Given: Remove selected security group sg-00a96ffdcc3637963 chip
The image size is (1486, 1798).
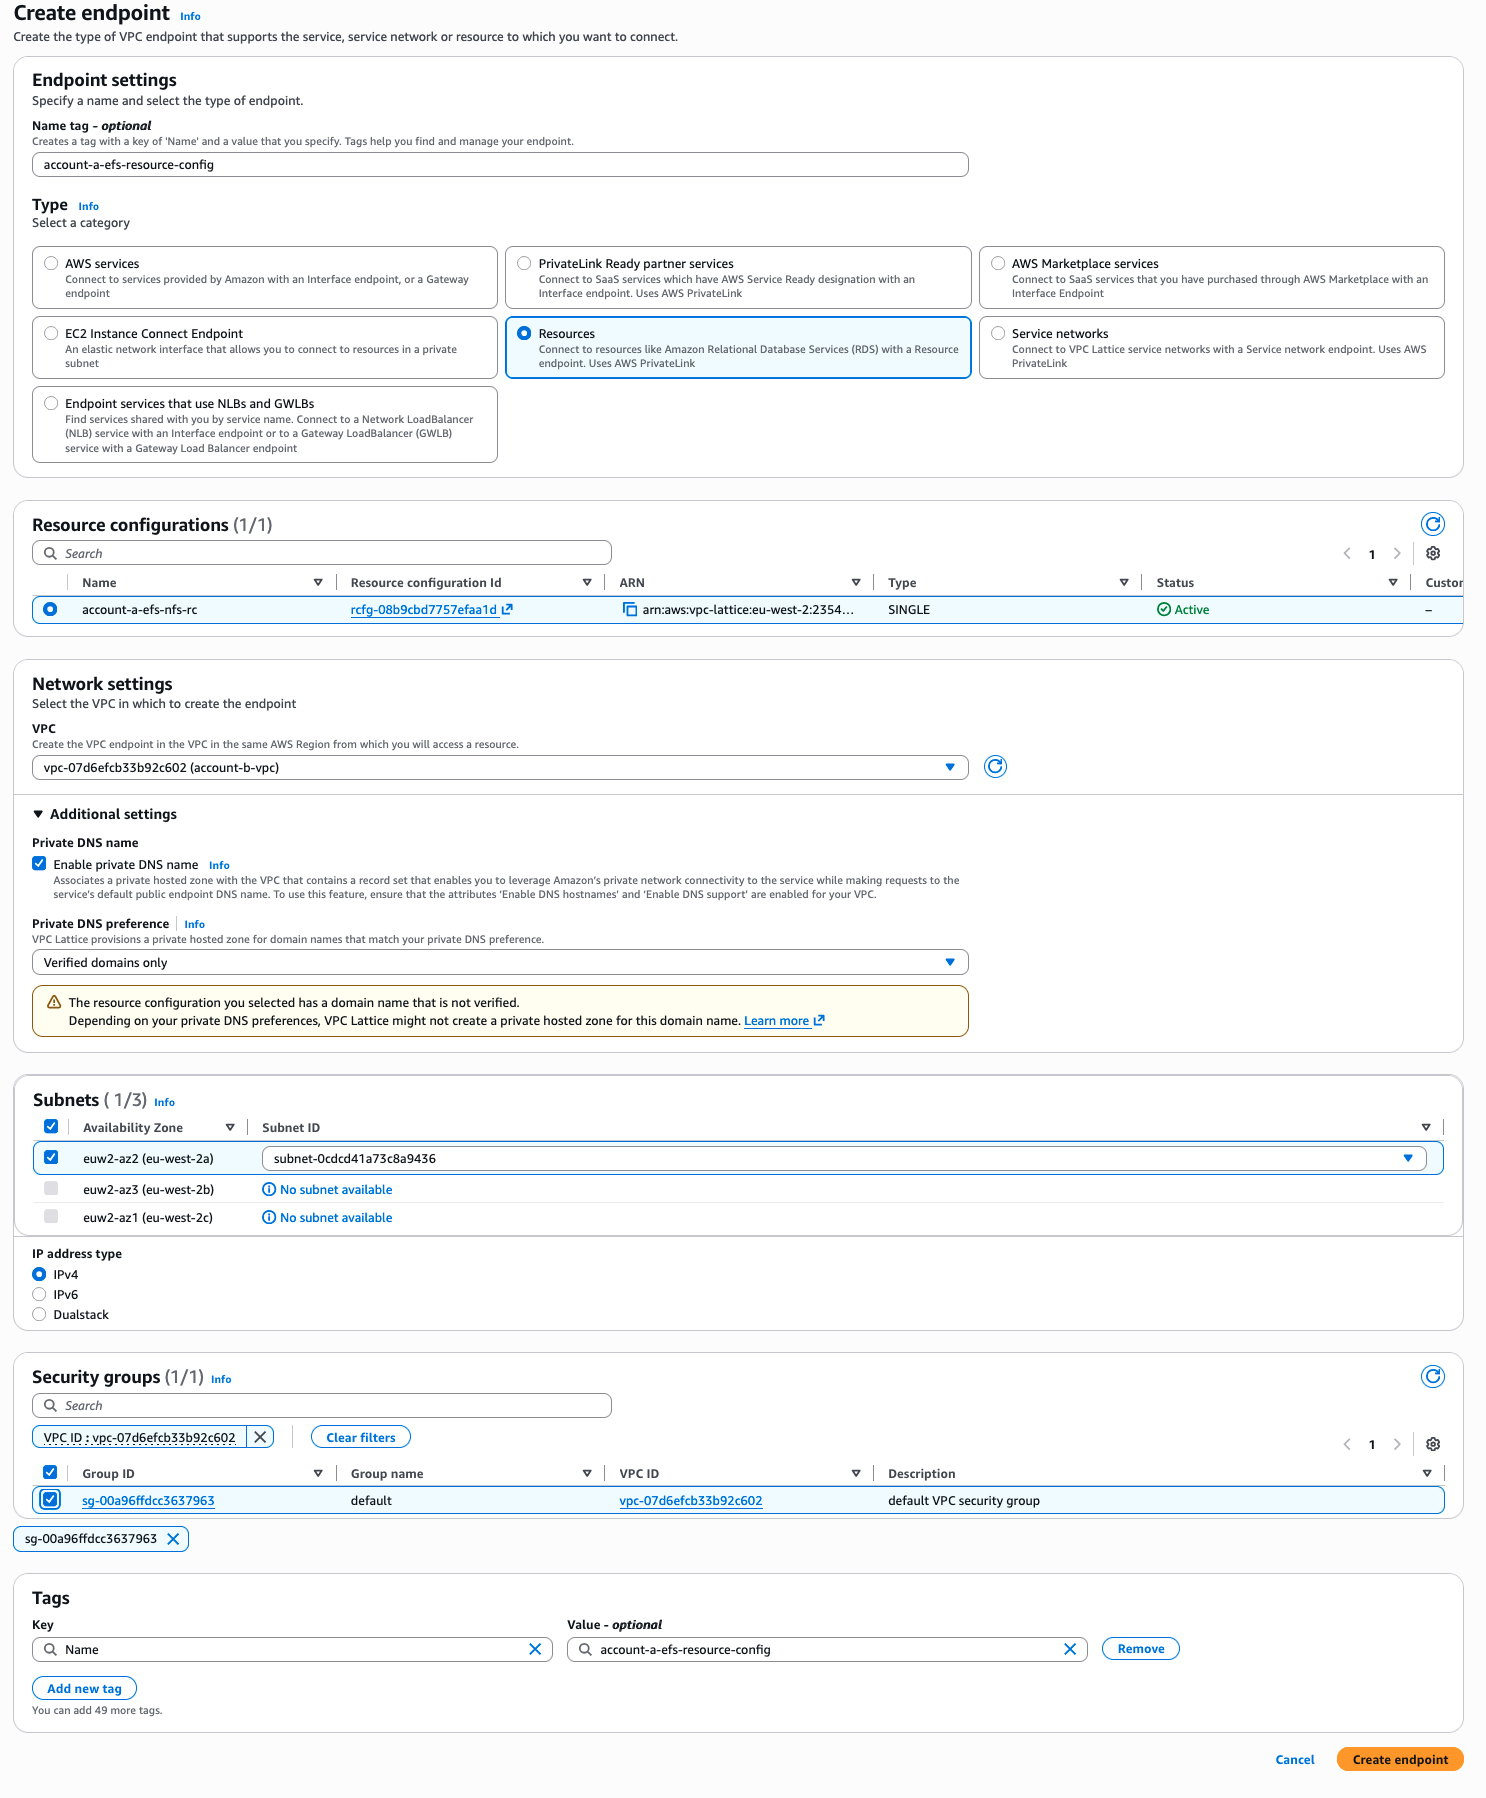Looking at the screenshot, I should click(173, 1539).
